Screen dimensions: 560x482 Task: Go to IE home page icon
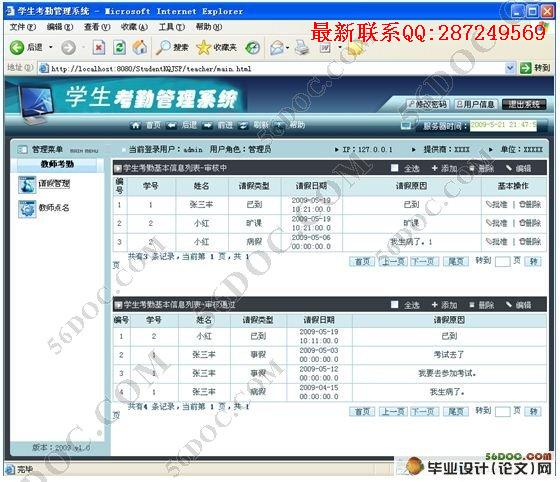coord(140,47)
